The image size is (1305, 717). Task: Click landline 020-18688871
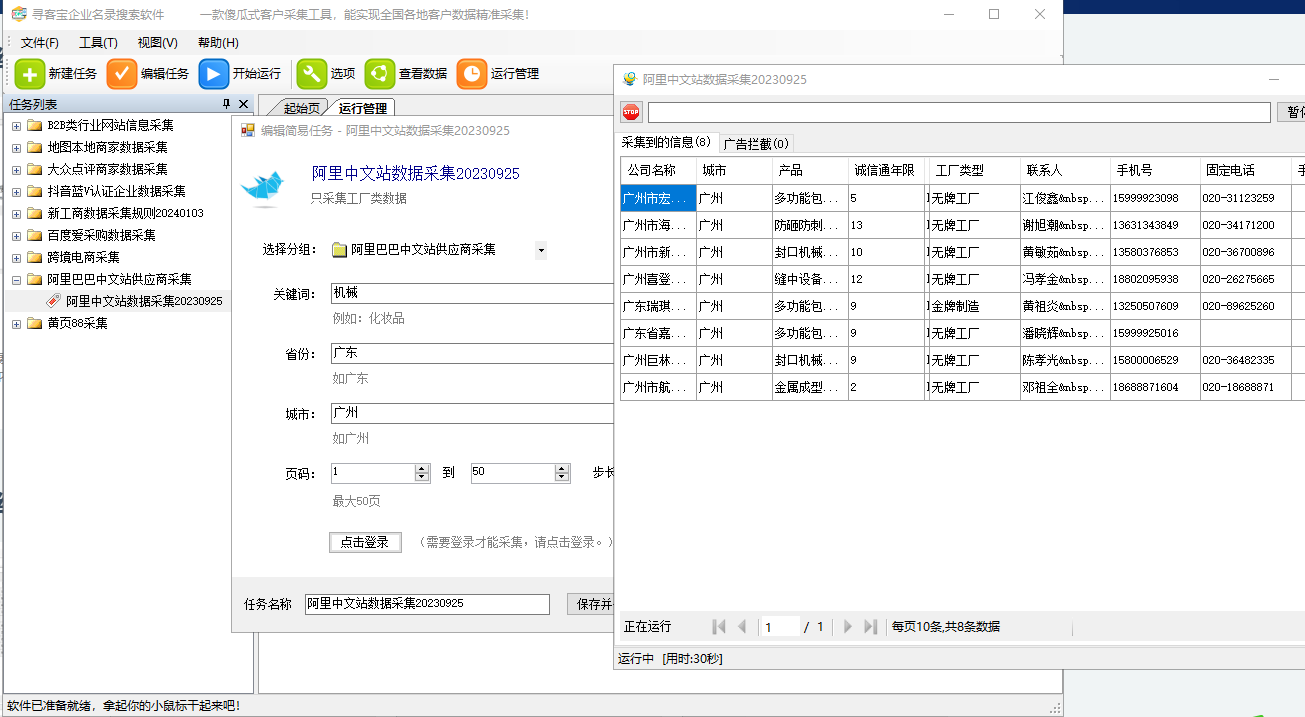click(x=1245, y=387)
